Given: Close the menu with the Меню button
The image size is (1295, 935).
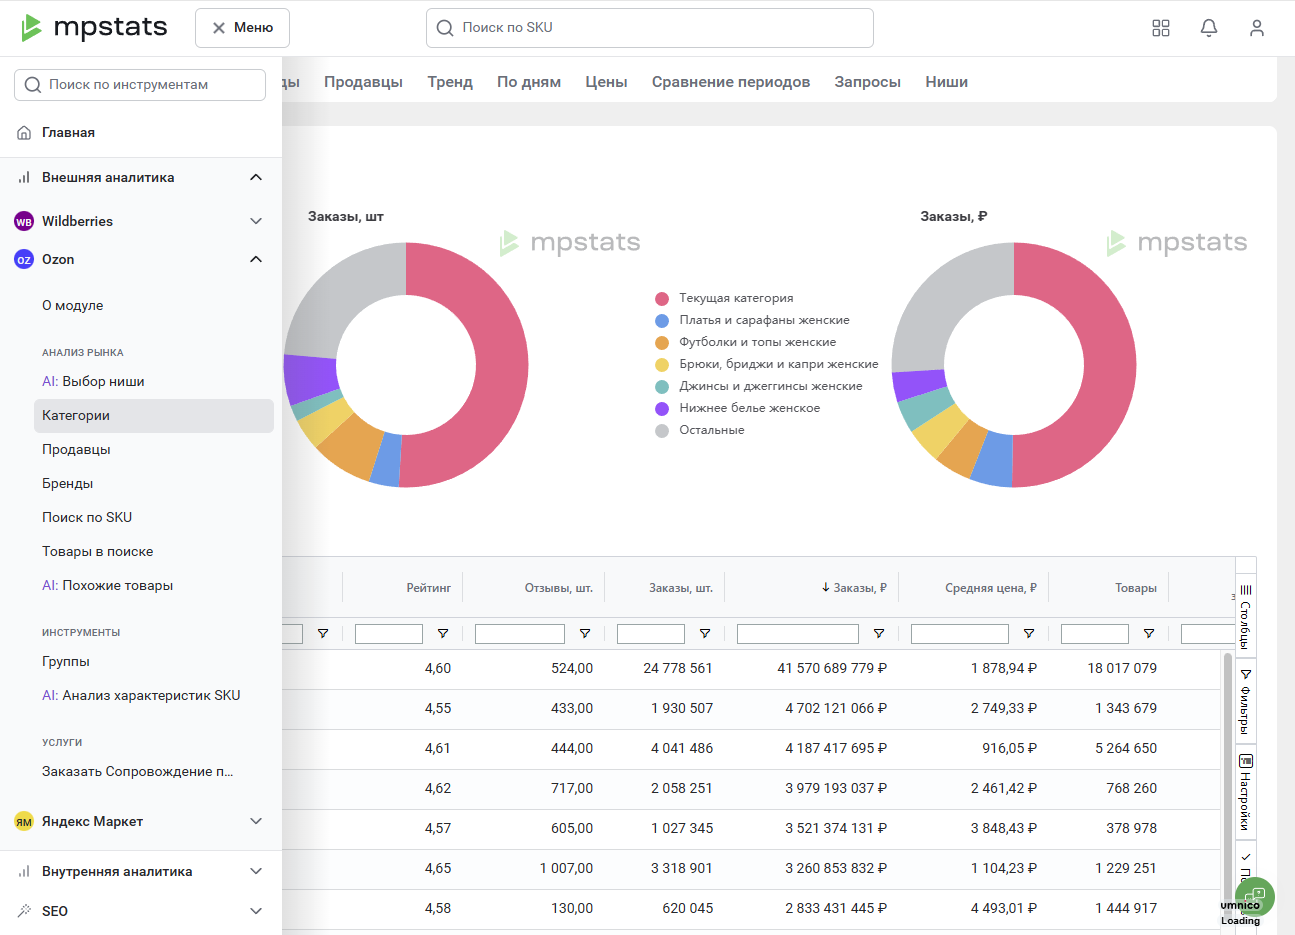Looking at the screenshot, I should pos(242,28).
